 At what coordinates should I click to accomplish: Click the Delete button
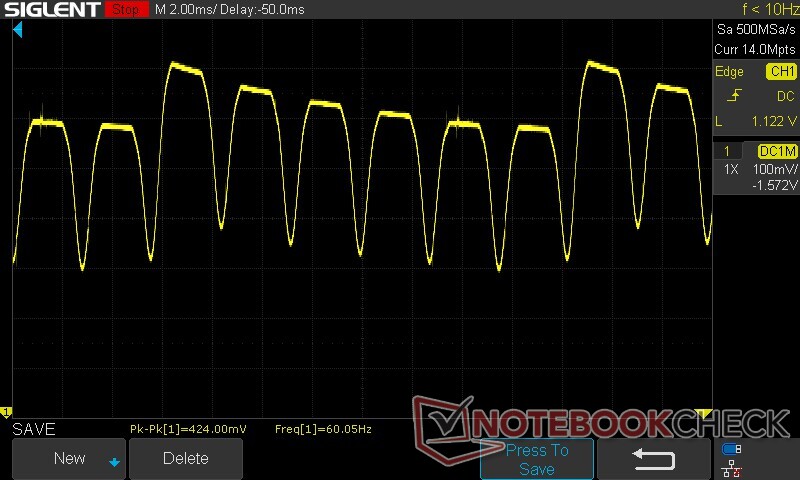click(186, 459)
